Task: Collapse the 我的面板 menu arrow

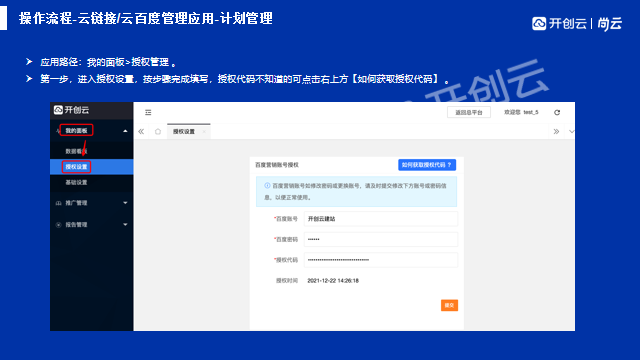Action: click(125, 131)
